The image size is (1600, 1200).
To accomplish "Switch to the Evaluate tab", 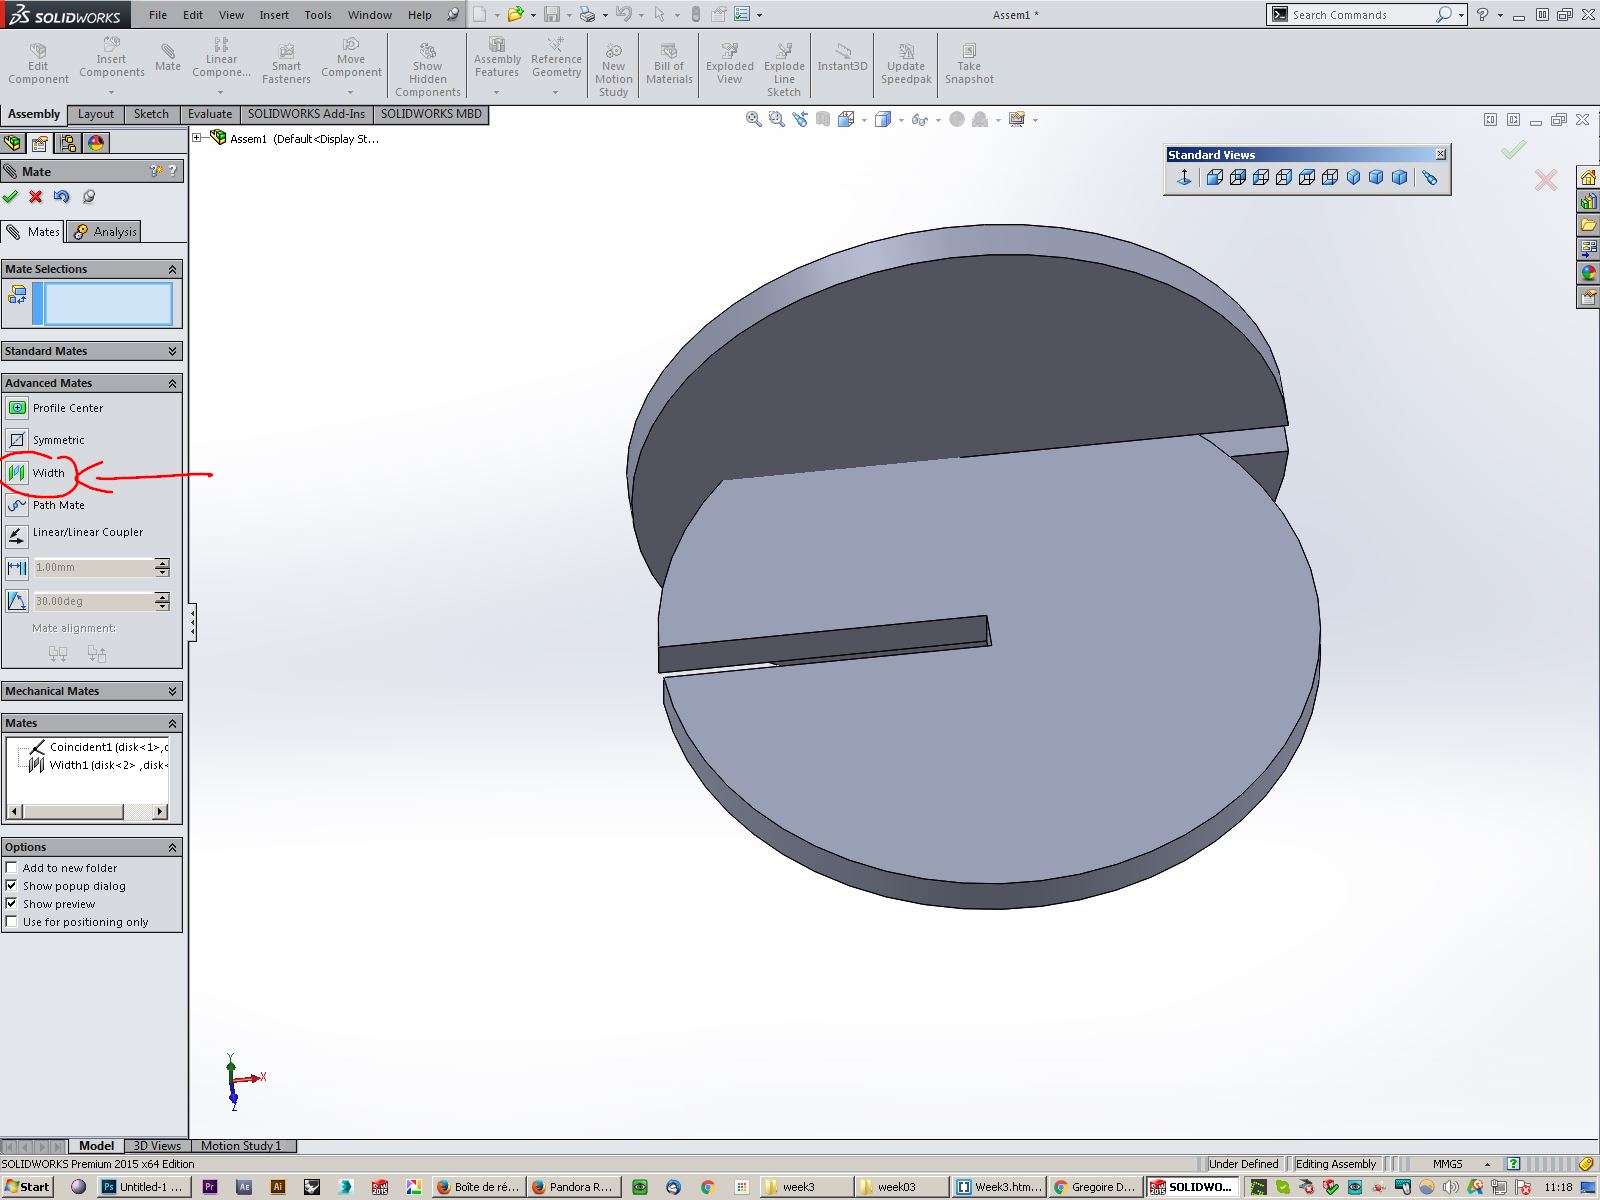I will tap(210, 114).
